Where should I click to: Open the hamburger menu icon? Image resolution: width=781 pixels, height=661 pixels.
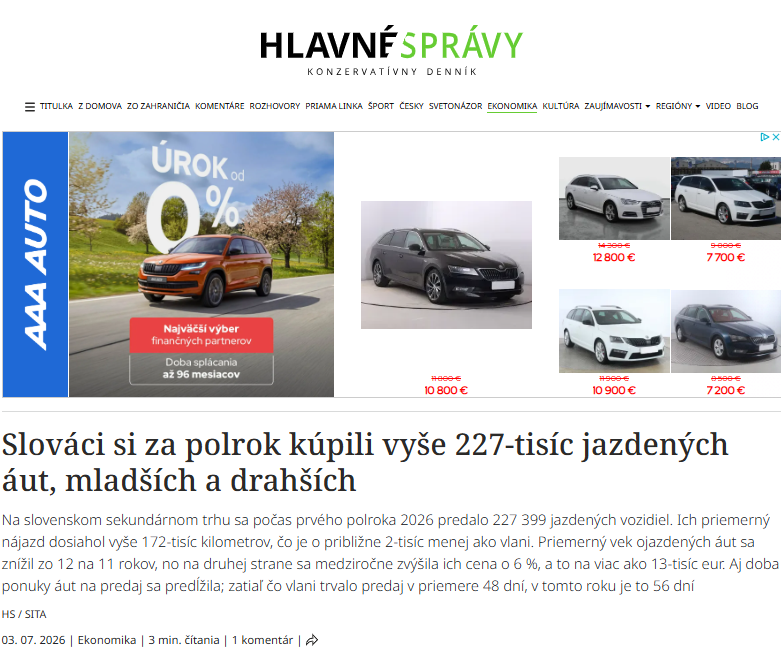(30, 107)
